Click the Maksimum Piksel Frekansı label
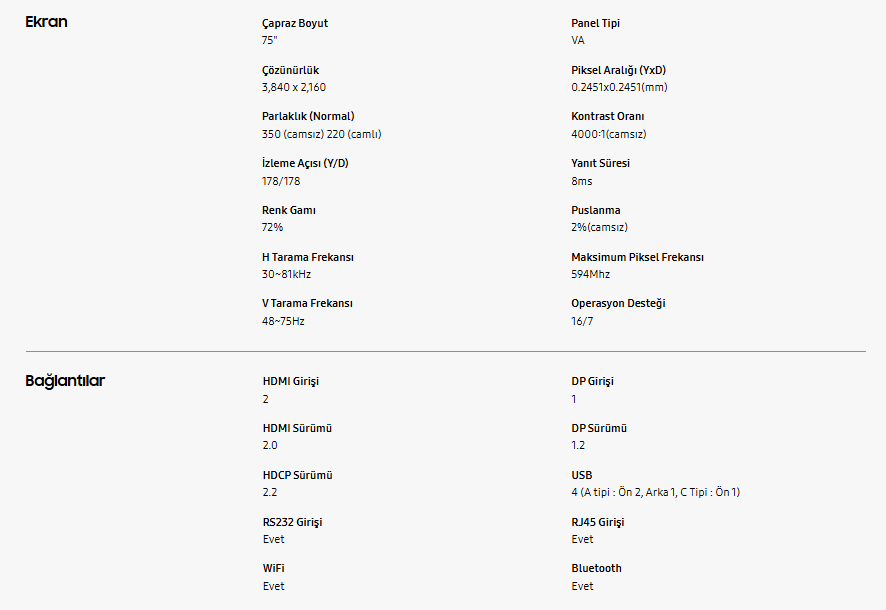Viewport: 886px width, 610px height. (x=637, y=257)
